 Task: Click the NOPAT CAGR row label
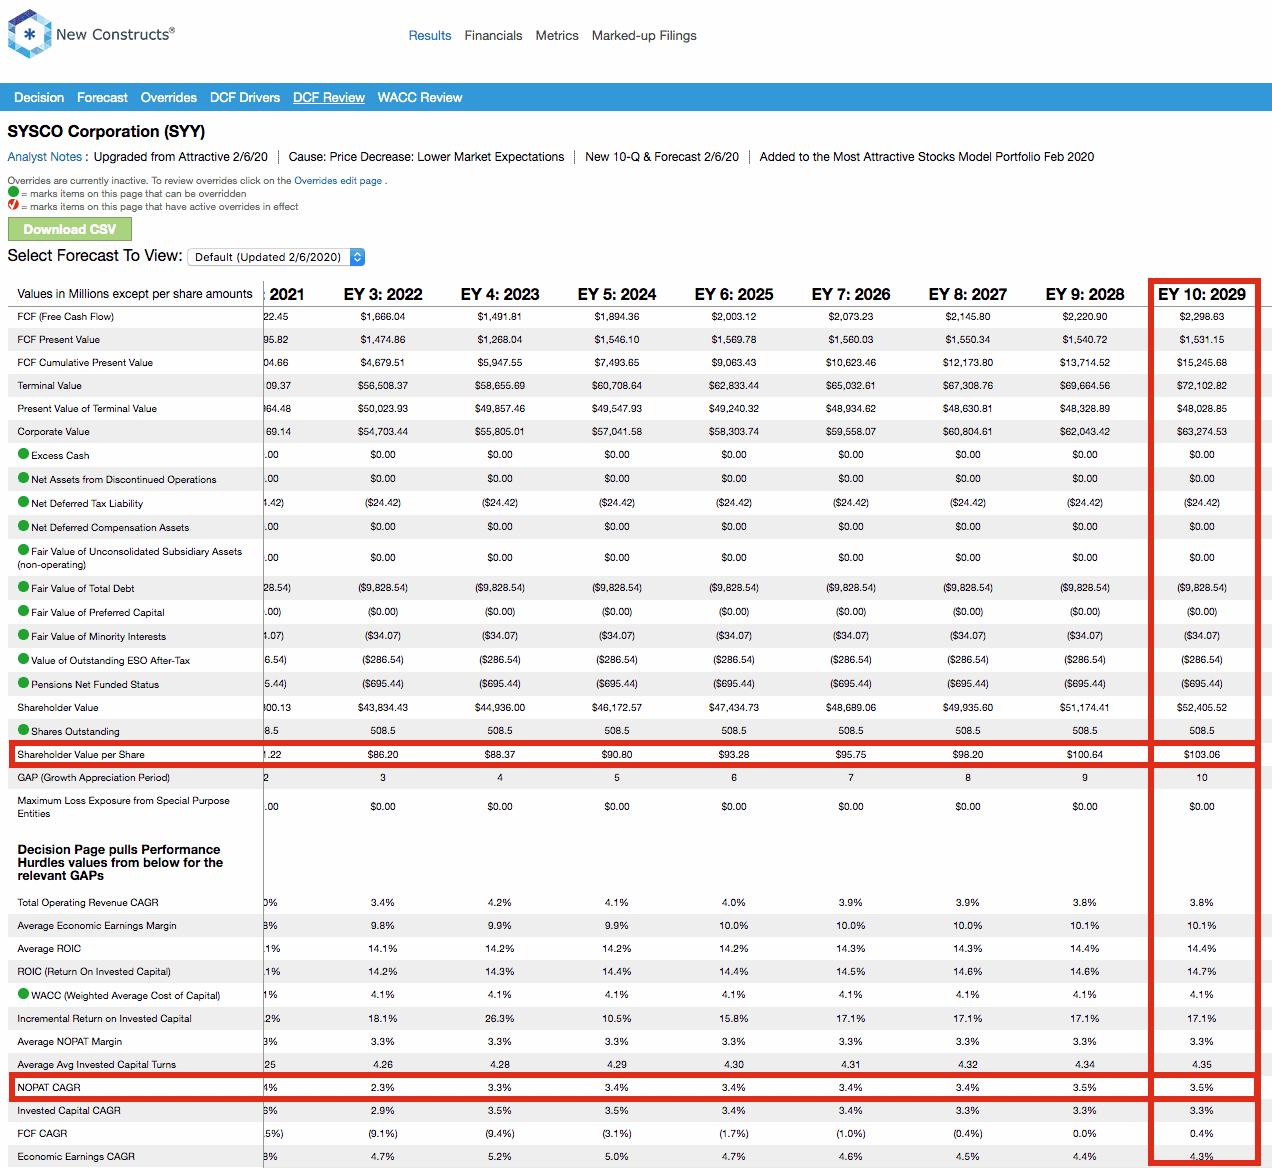click(49, 1088)
